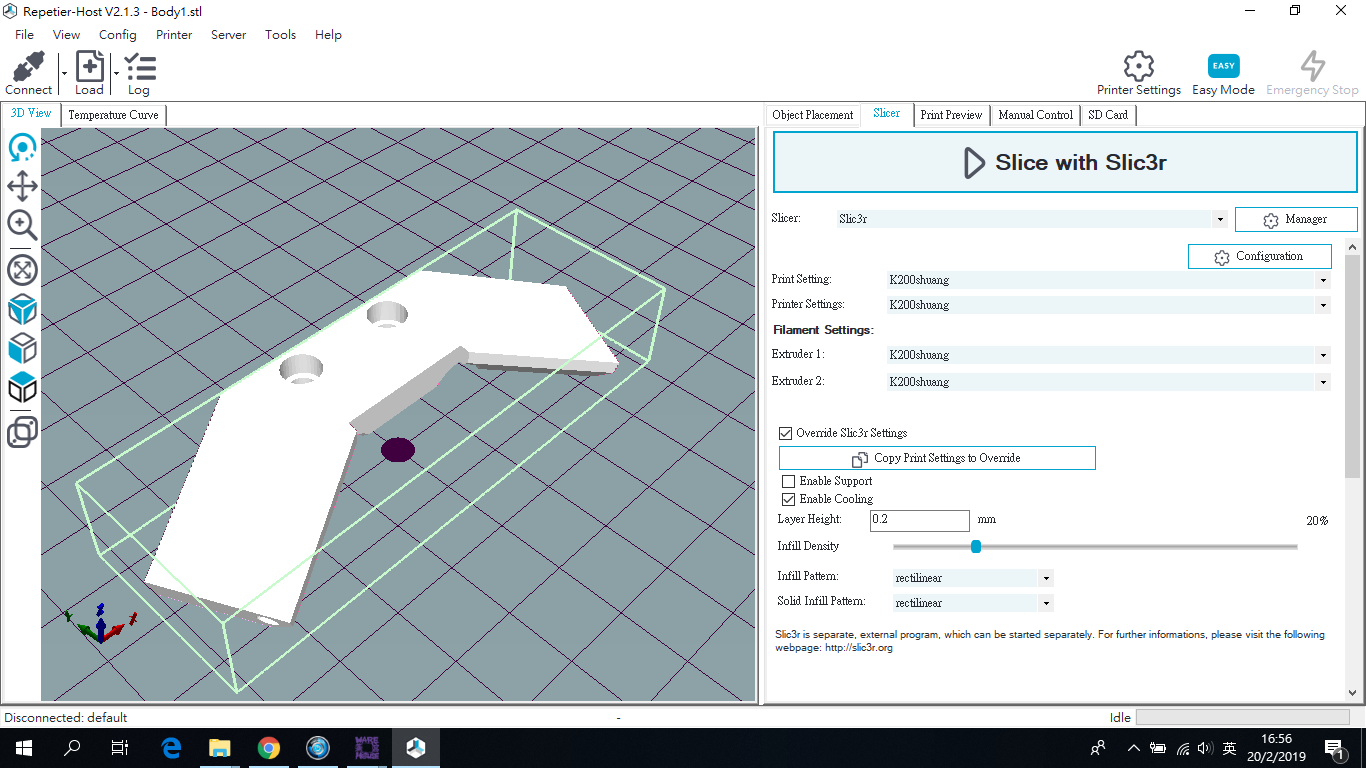
Task: Expand the Extruder 1 filament dropdown
Action: click(x=1323, y=355)
